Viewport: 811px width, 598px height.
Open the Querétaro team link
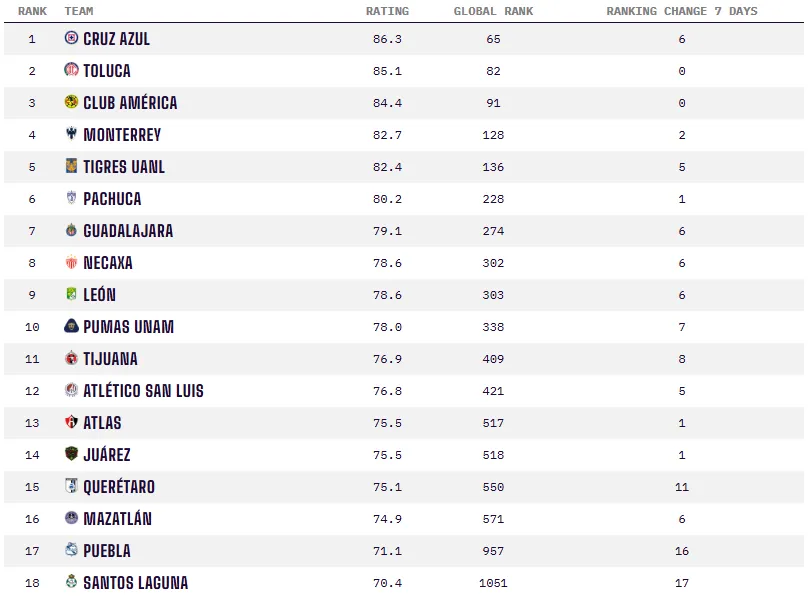click(119, 487)
